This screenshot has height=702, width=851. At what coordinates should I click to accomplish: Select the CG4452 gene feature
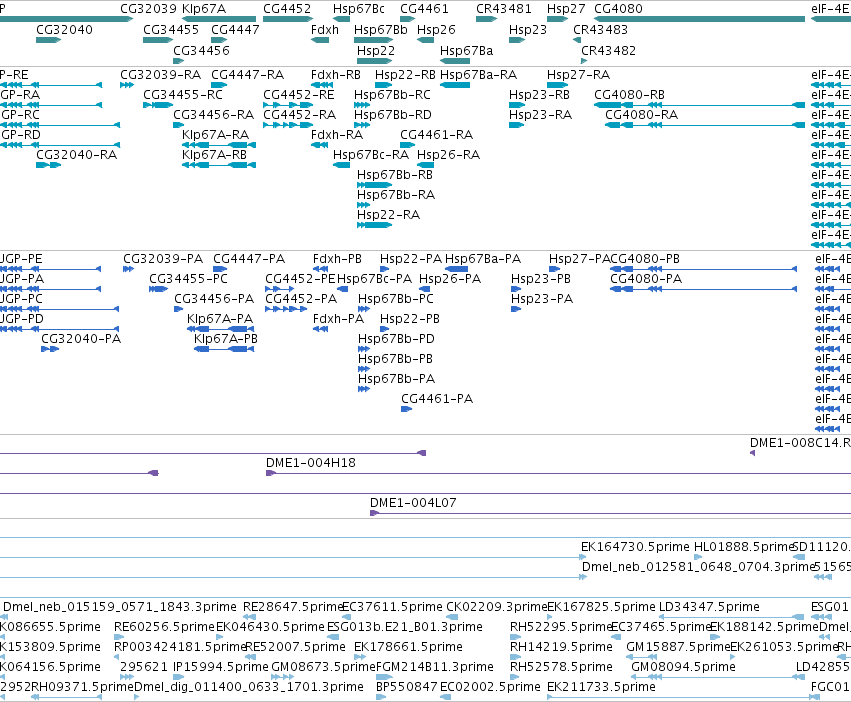coord(288,19)
